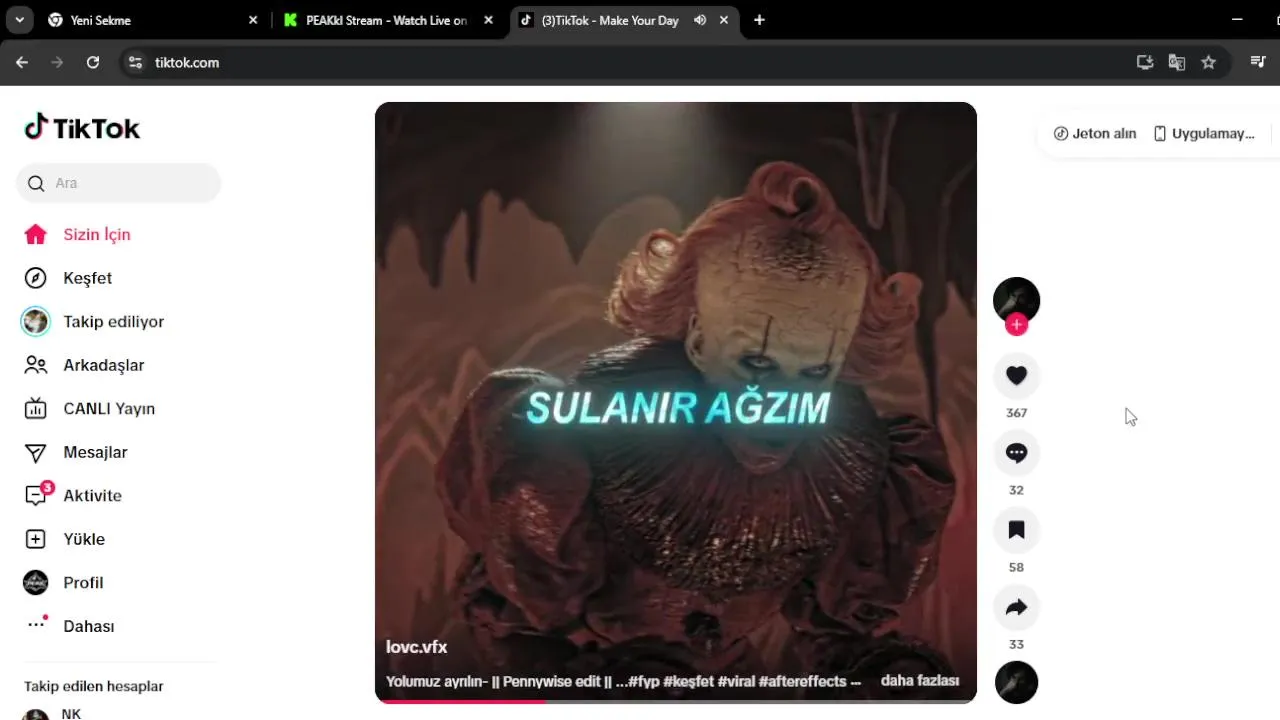Open Arkadaşlar friends page

[x=84, y=365]
